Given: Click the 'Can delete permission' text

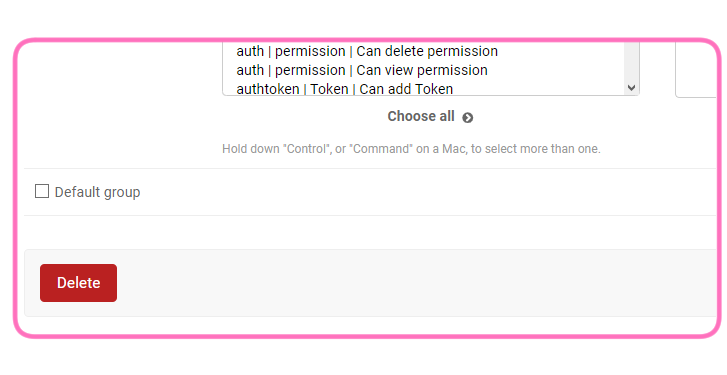Looking at the screenshot, I should 427,51.
